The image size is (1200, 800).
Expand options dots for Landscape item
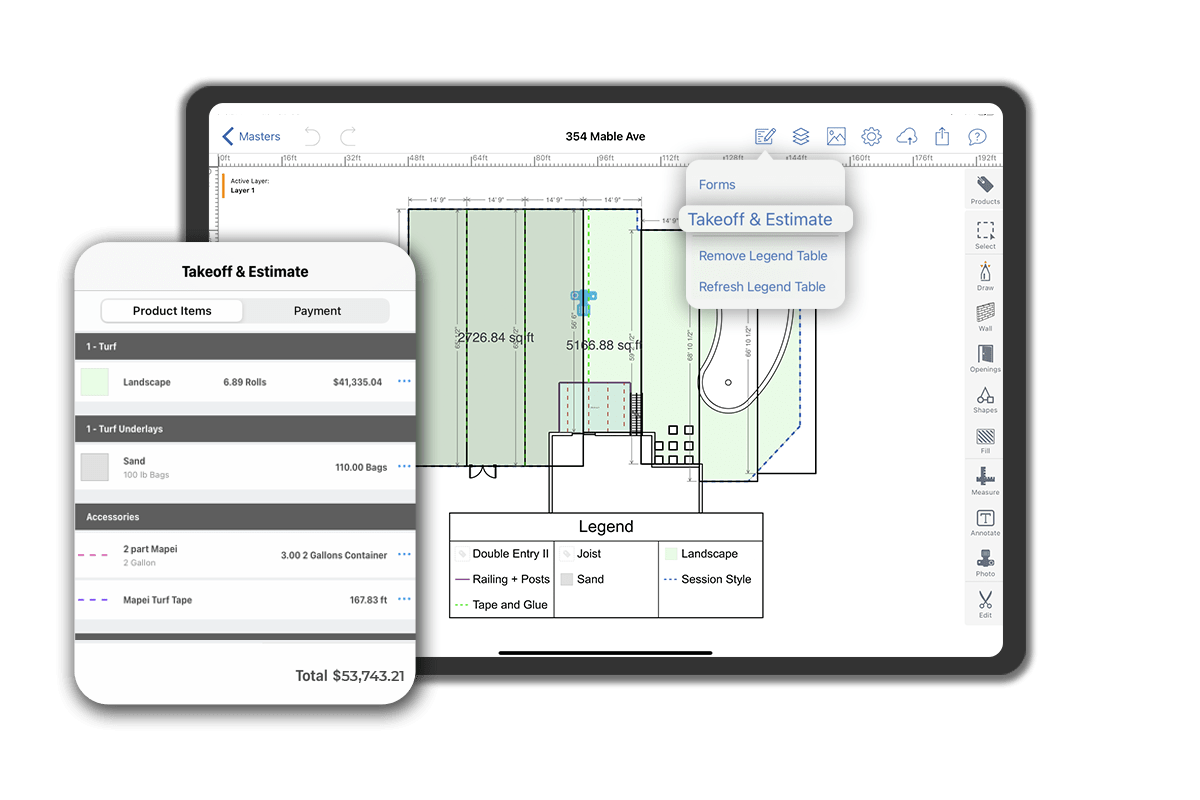[x=404, y=382]
